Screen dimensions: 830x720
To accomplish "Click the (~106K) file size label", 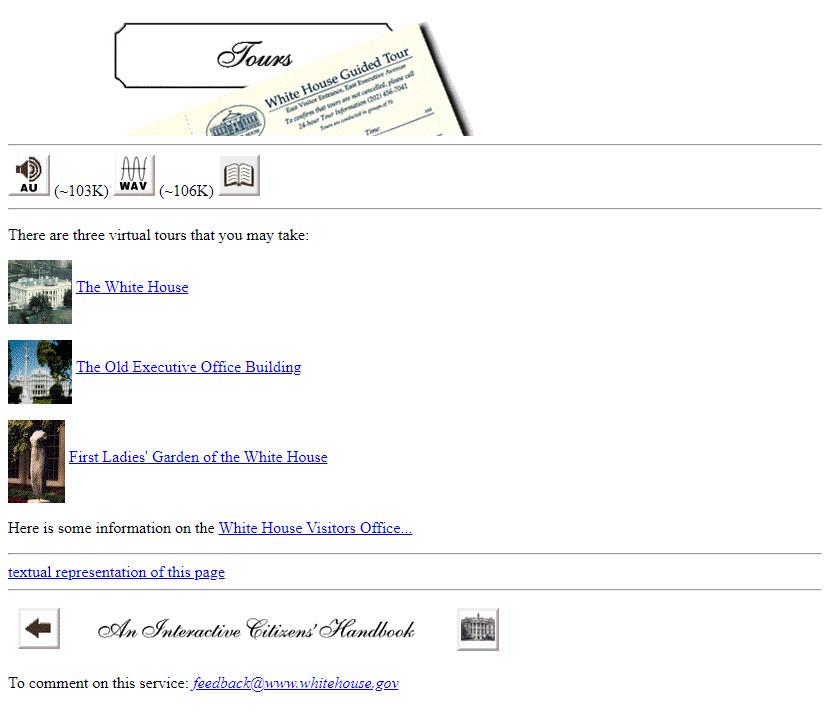I will coord(186,191).
